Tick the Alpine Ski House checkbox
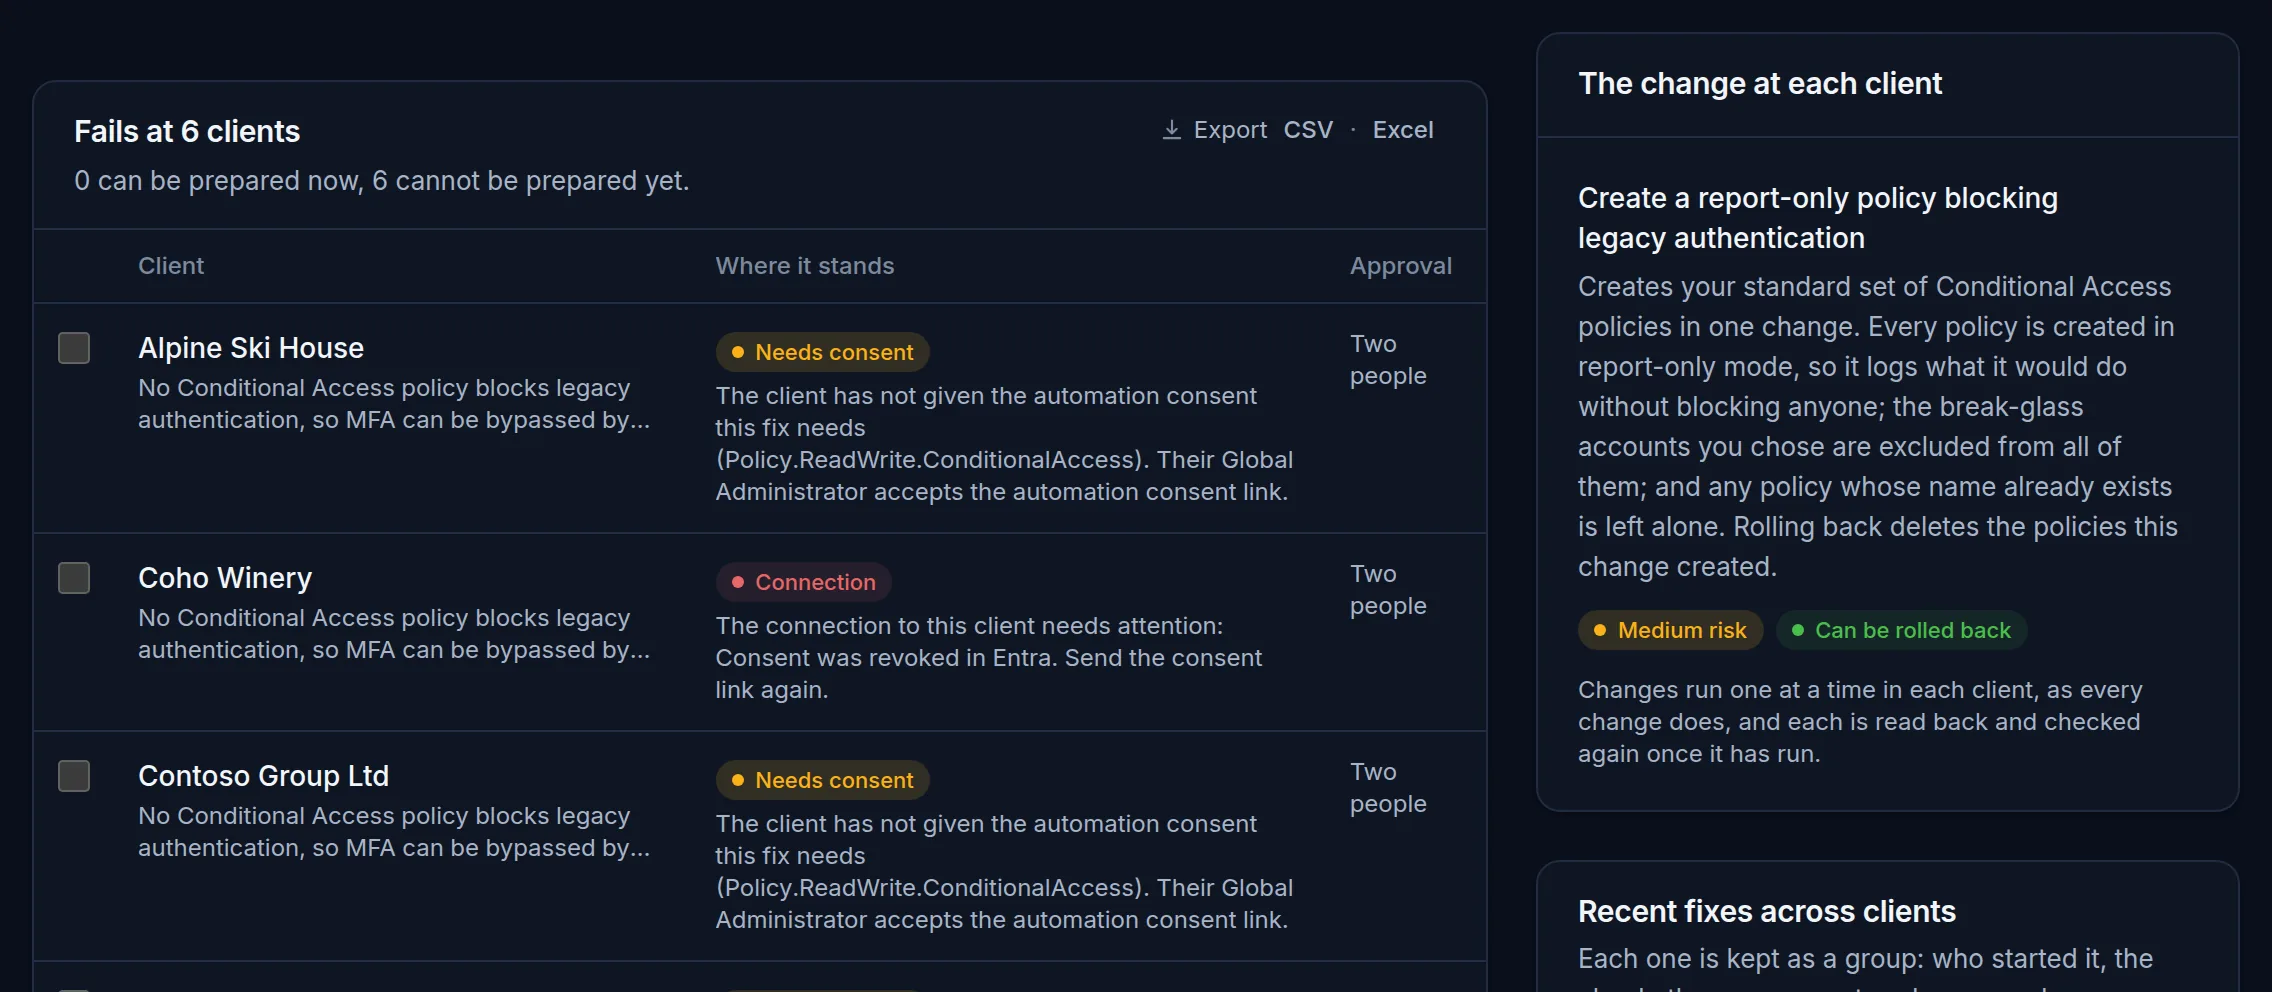The width and height of the screenshot is (2272, 992). pos(74,348)
